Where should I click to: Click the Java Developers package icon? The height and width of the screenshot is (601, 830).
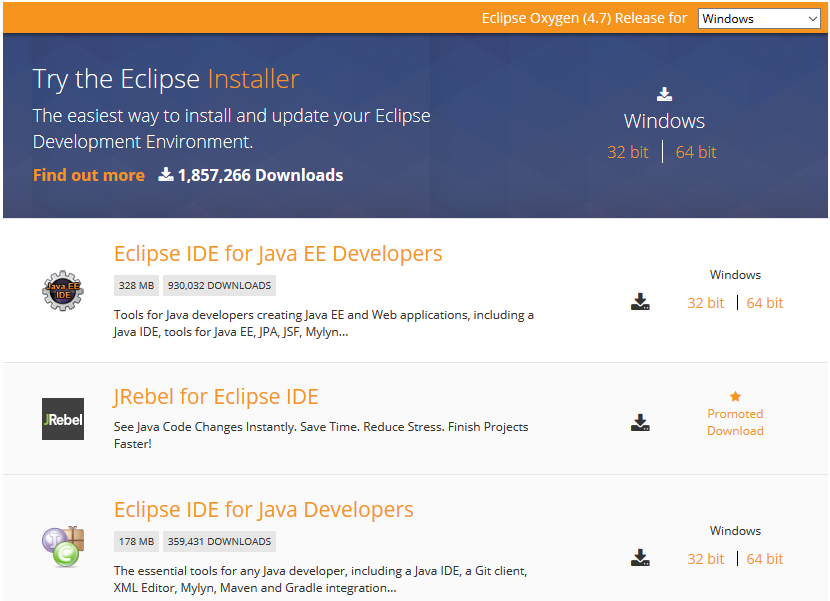coord(63,546)
